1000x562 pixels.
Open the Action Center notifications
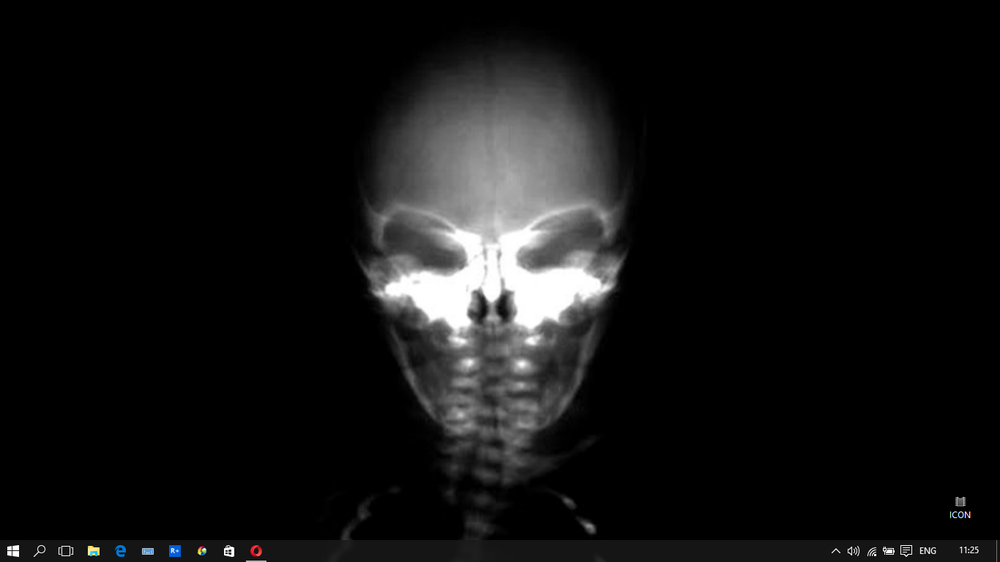tap(906, 551)
